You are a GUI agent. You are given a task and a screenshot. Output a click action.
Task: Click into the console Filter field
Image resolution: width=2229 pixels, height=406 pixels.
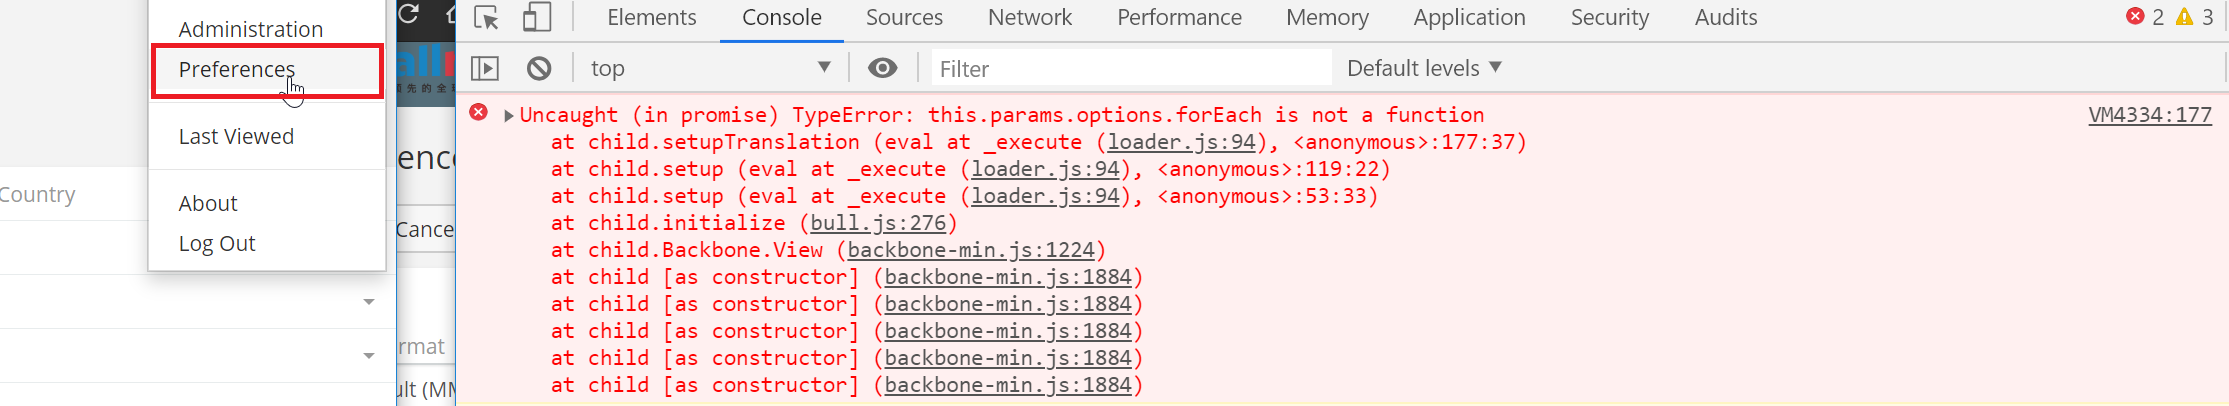point(1130,68)
